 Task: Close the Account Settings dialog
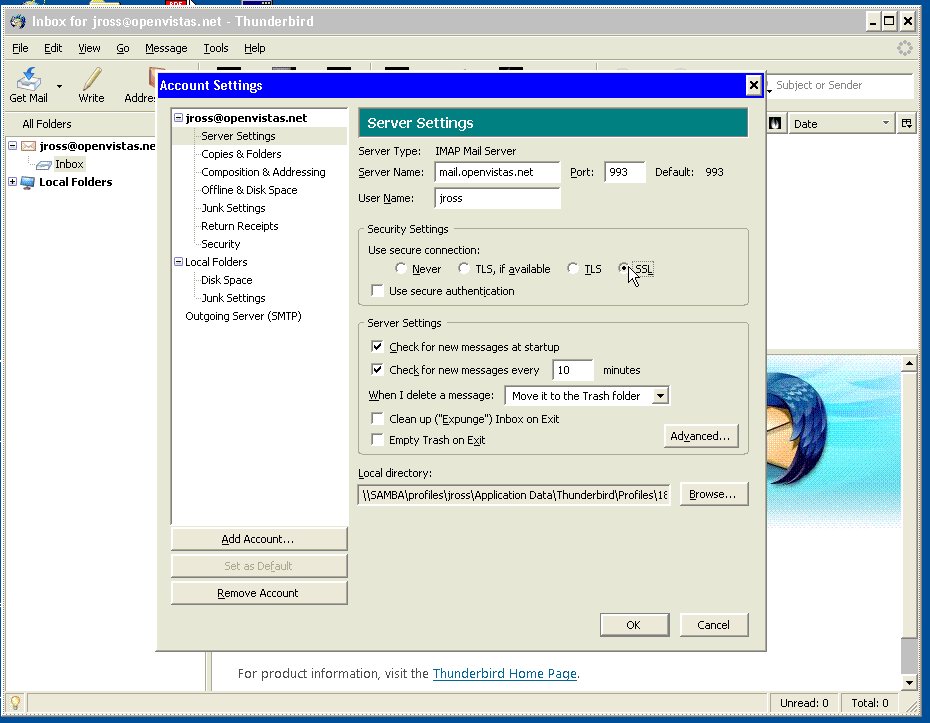click(x=753, y=85)
